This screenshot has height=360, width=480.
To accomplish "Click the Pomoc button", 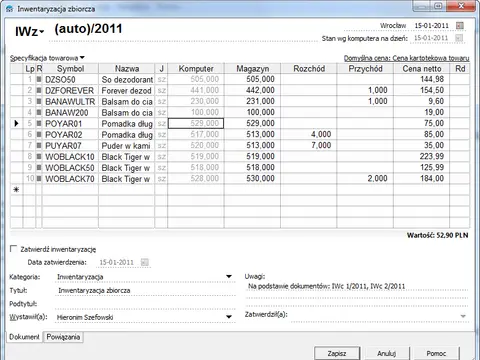I will 436,353.
